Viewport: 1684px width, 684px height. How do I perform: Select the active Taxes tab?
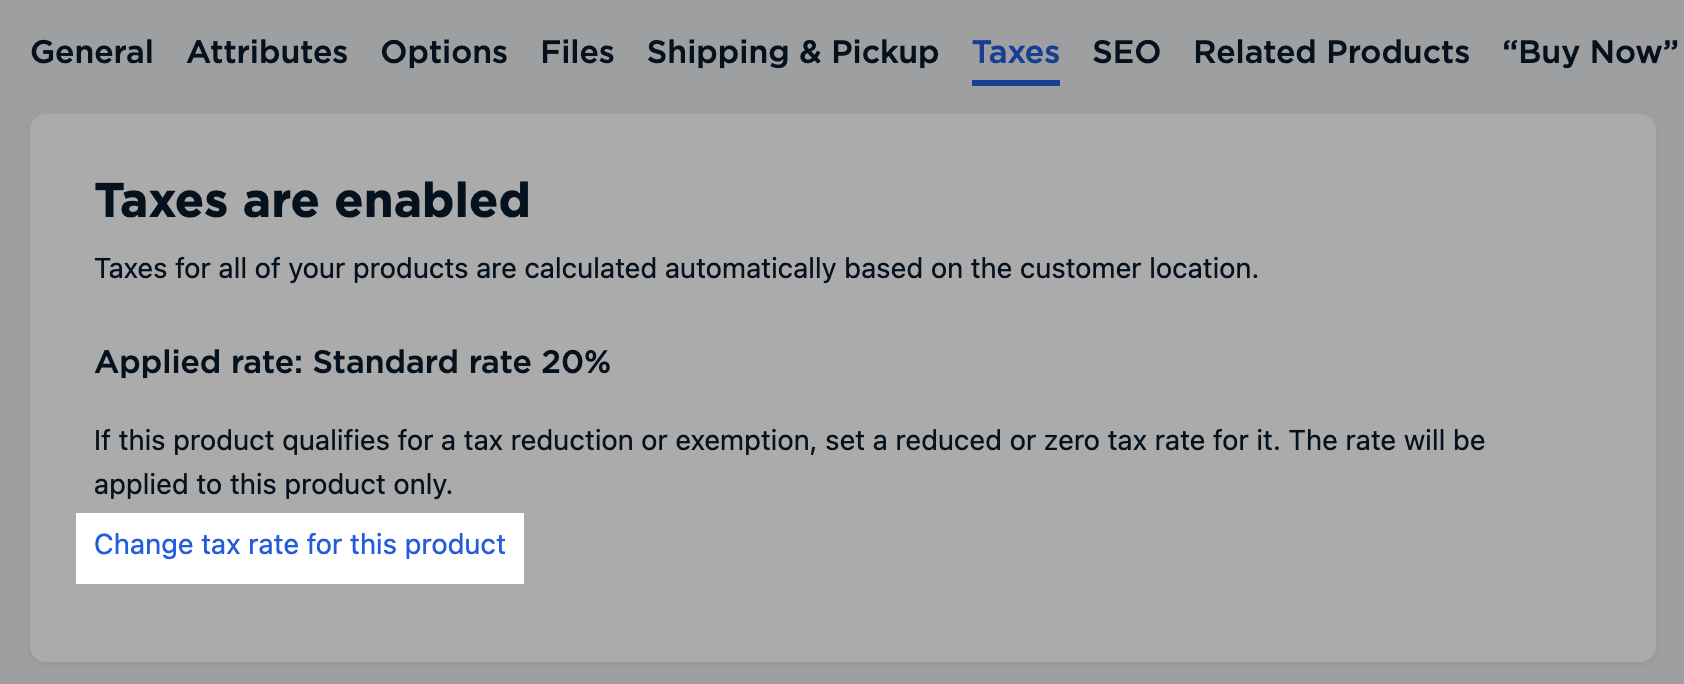1015,52
